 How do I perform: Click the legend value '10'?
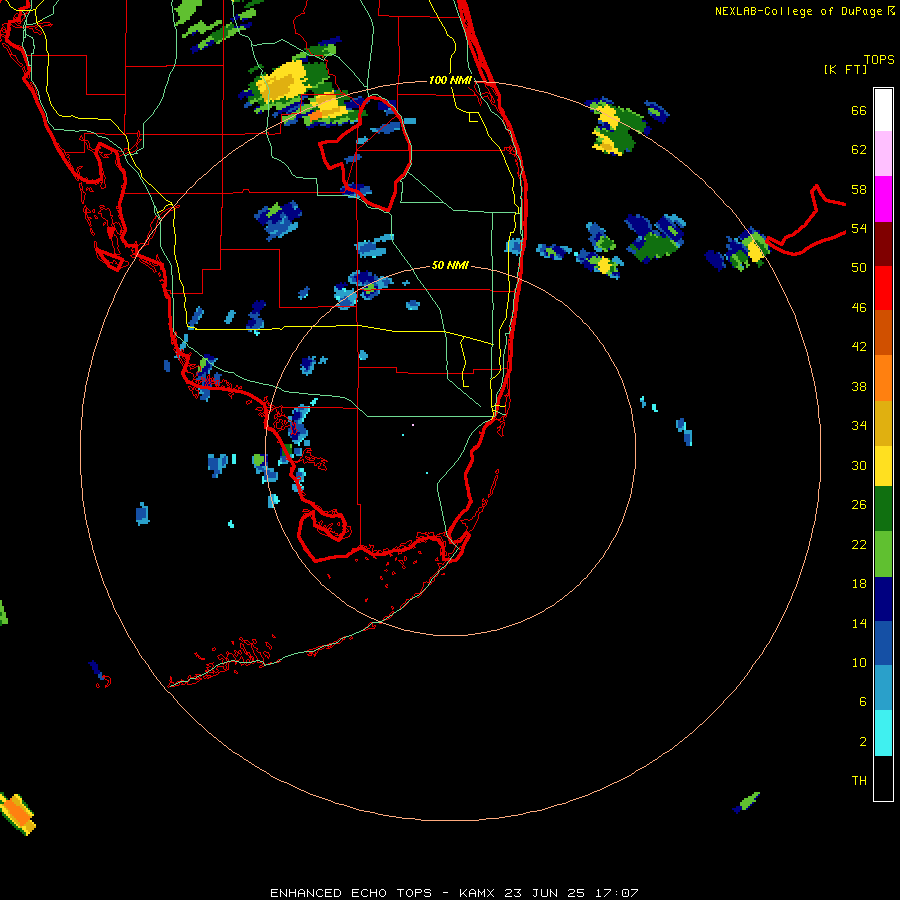859,662
